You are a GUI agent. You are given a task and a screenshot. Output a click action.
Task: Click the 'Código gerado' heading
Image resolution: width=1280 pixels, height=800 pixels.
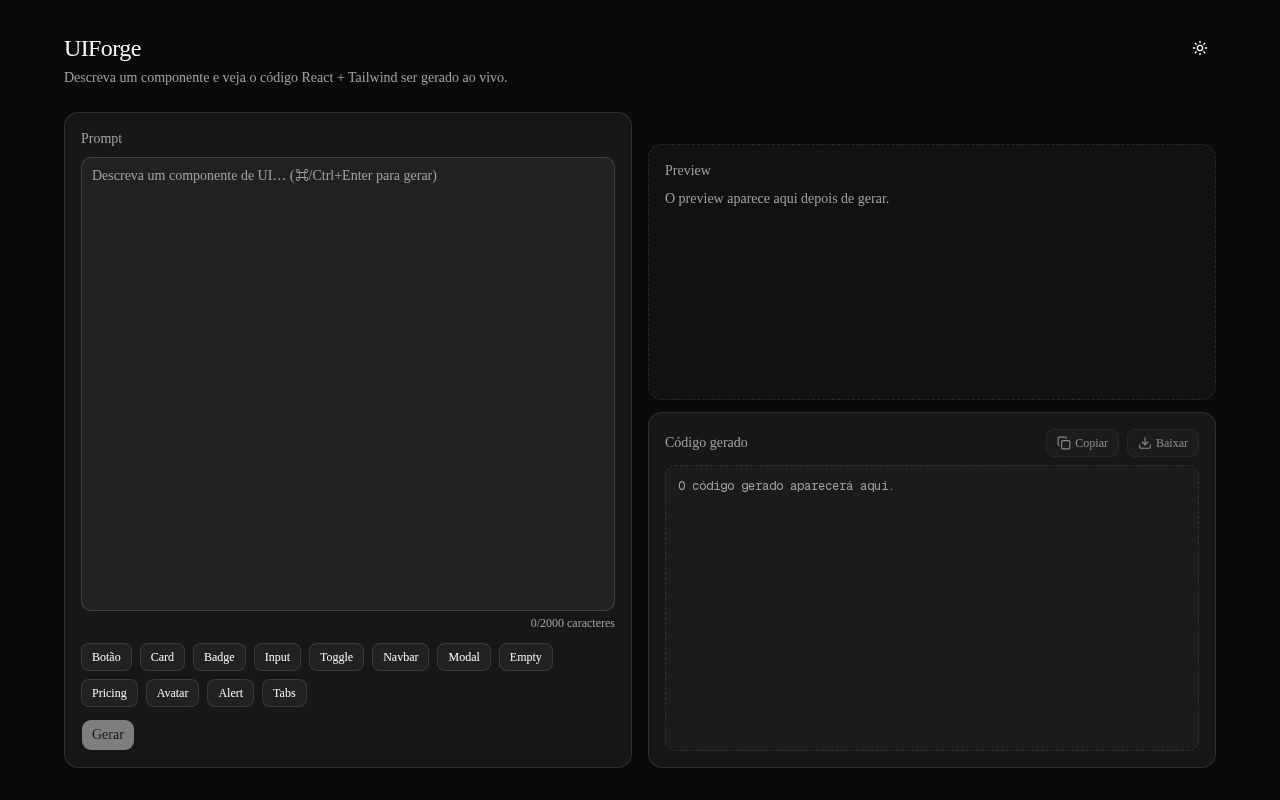[x=706, y=443]
